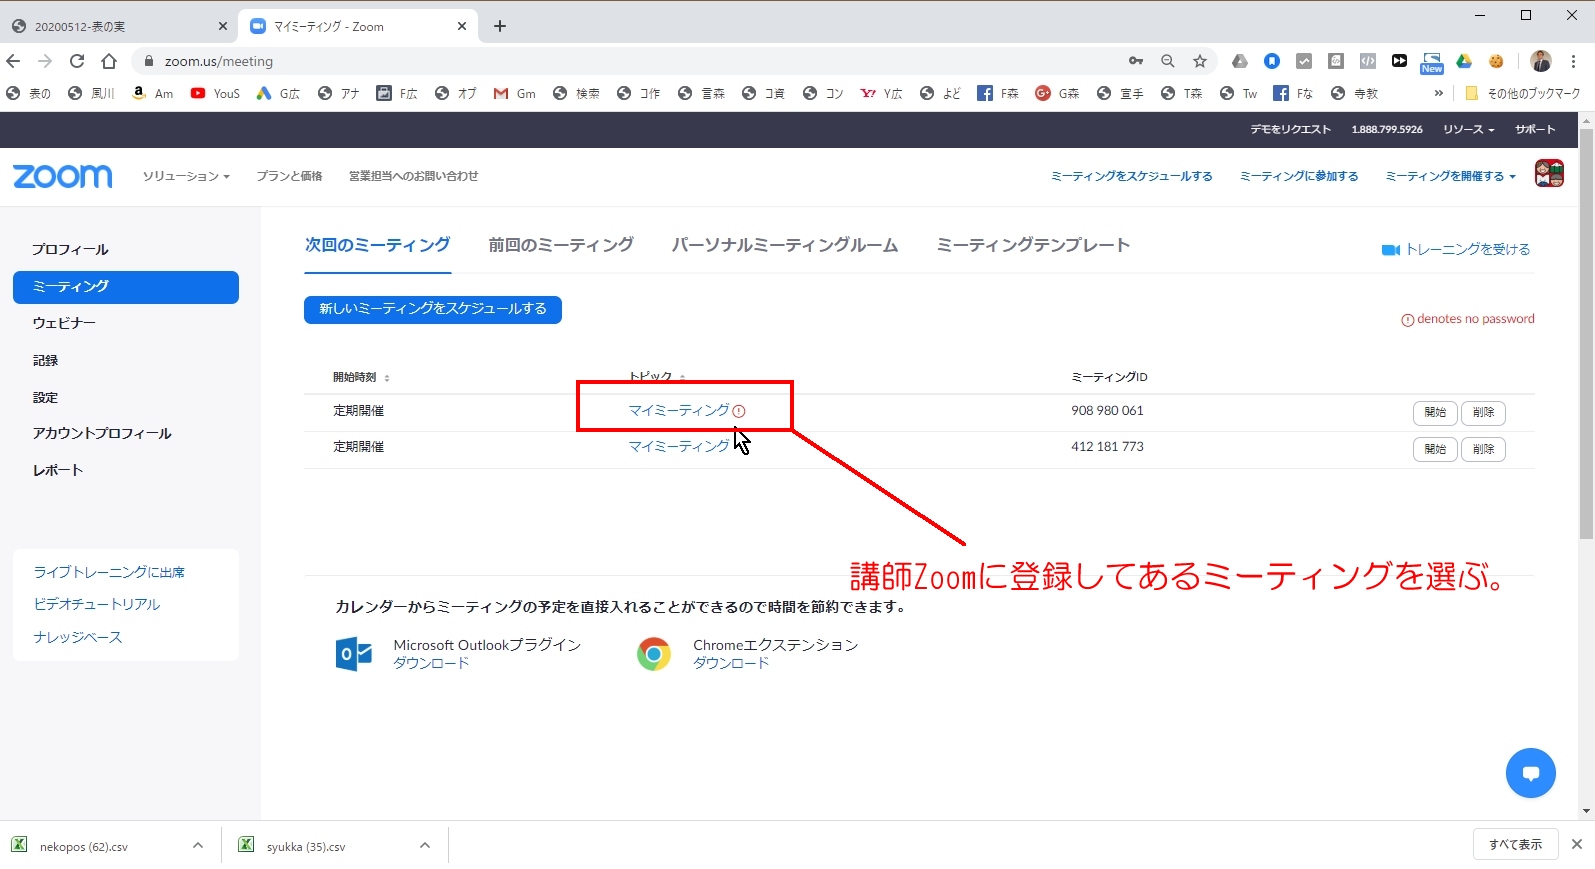
Task: Click Google Drive extension icon
Action: click(1464, 61)
